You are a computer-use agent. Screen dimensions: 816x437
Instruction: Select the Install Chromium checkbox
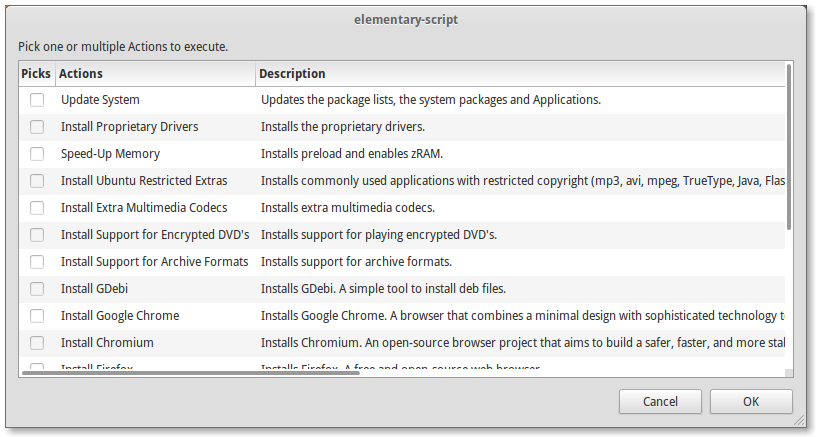click(x=37, y=343)
